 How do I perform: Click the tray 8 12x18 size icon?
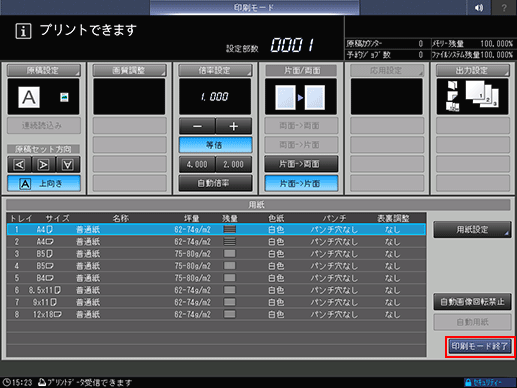pos(57,314)
